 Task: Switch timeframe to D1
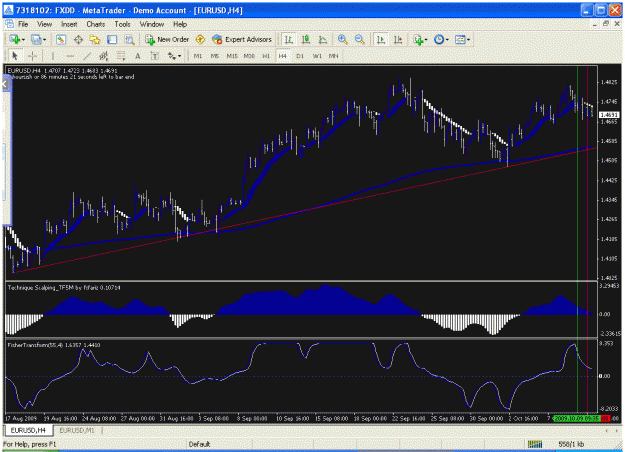300,56
